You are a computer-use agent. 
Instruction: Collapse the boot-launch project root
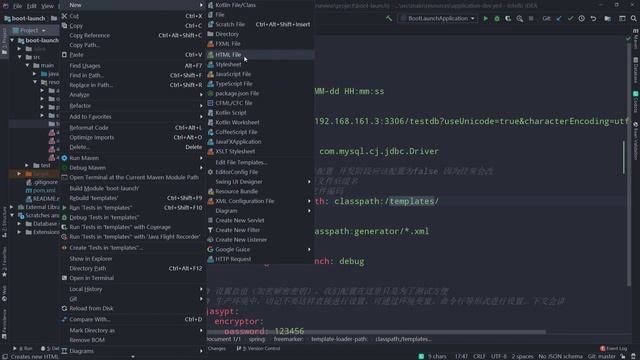(12, 40)
